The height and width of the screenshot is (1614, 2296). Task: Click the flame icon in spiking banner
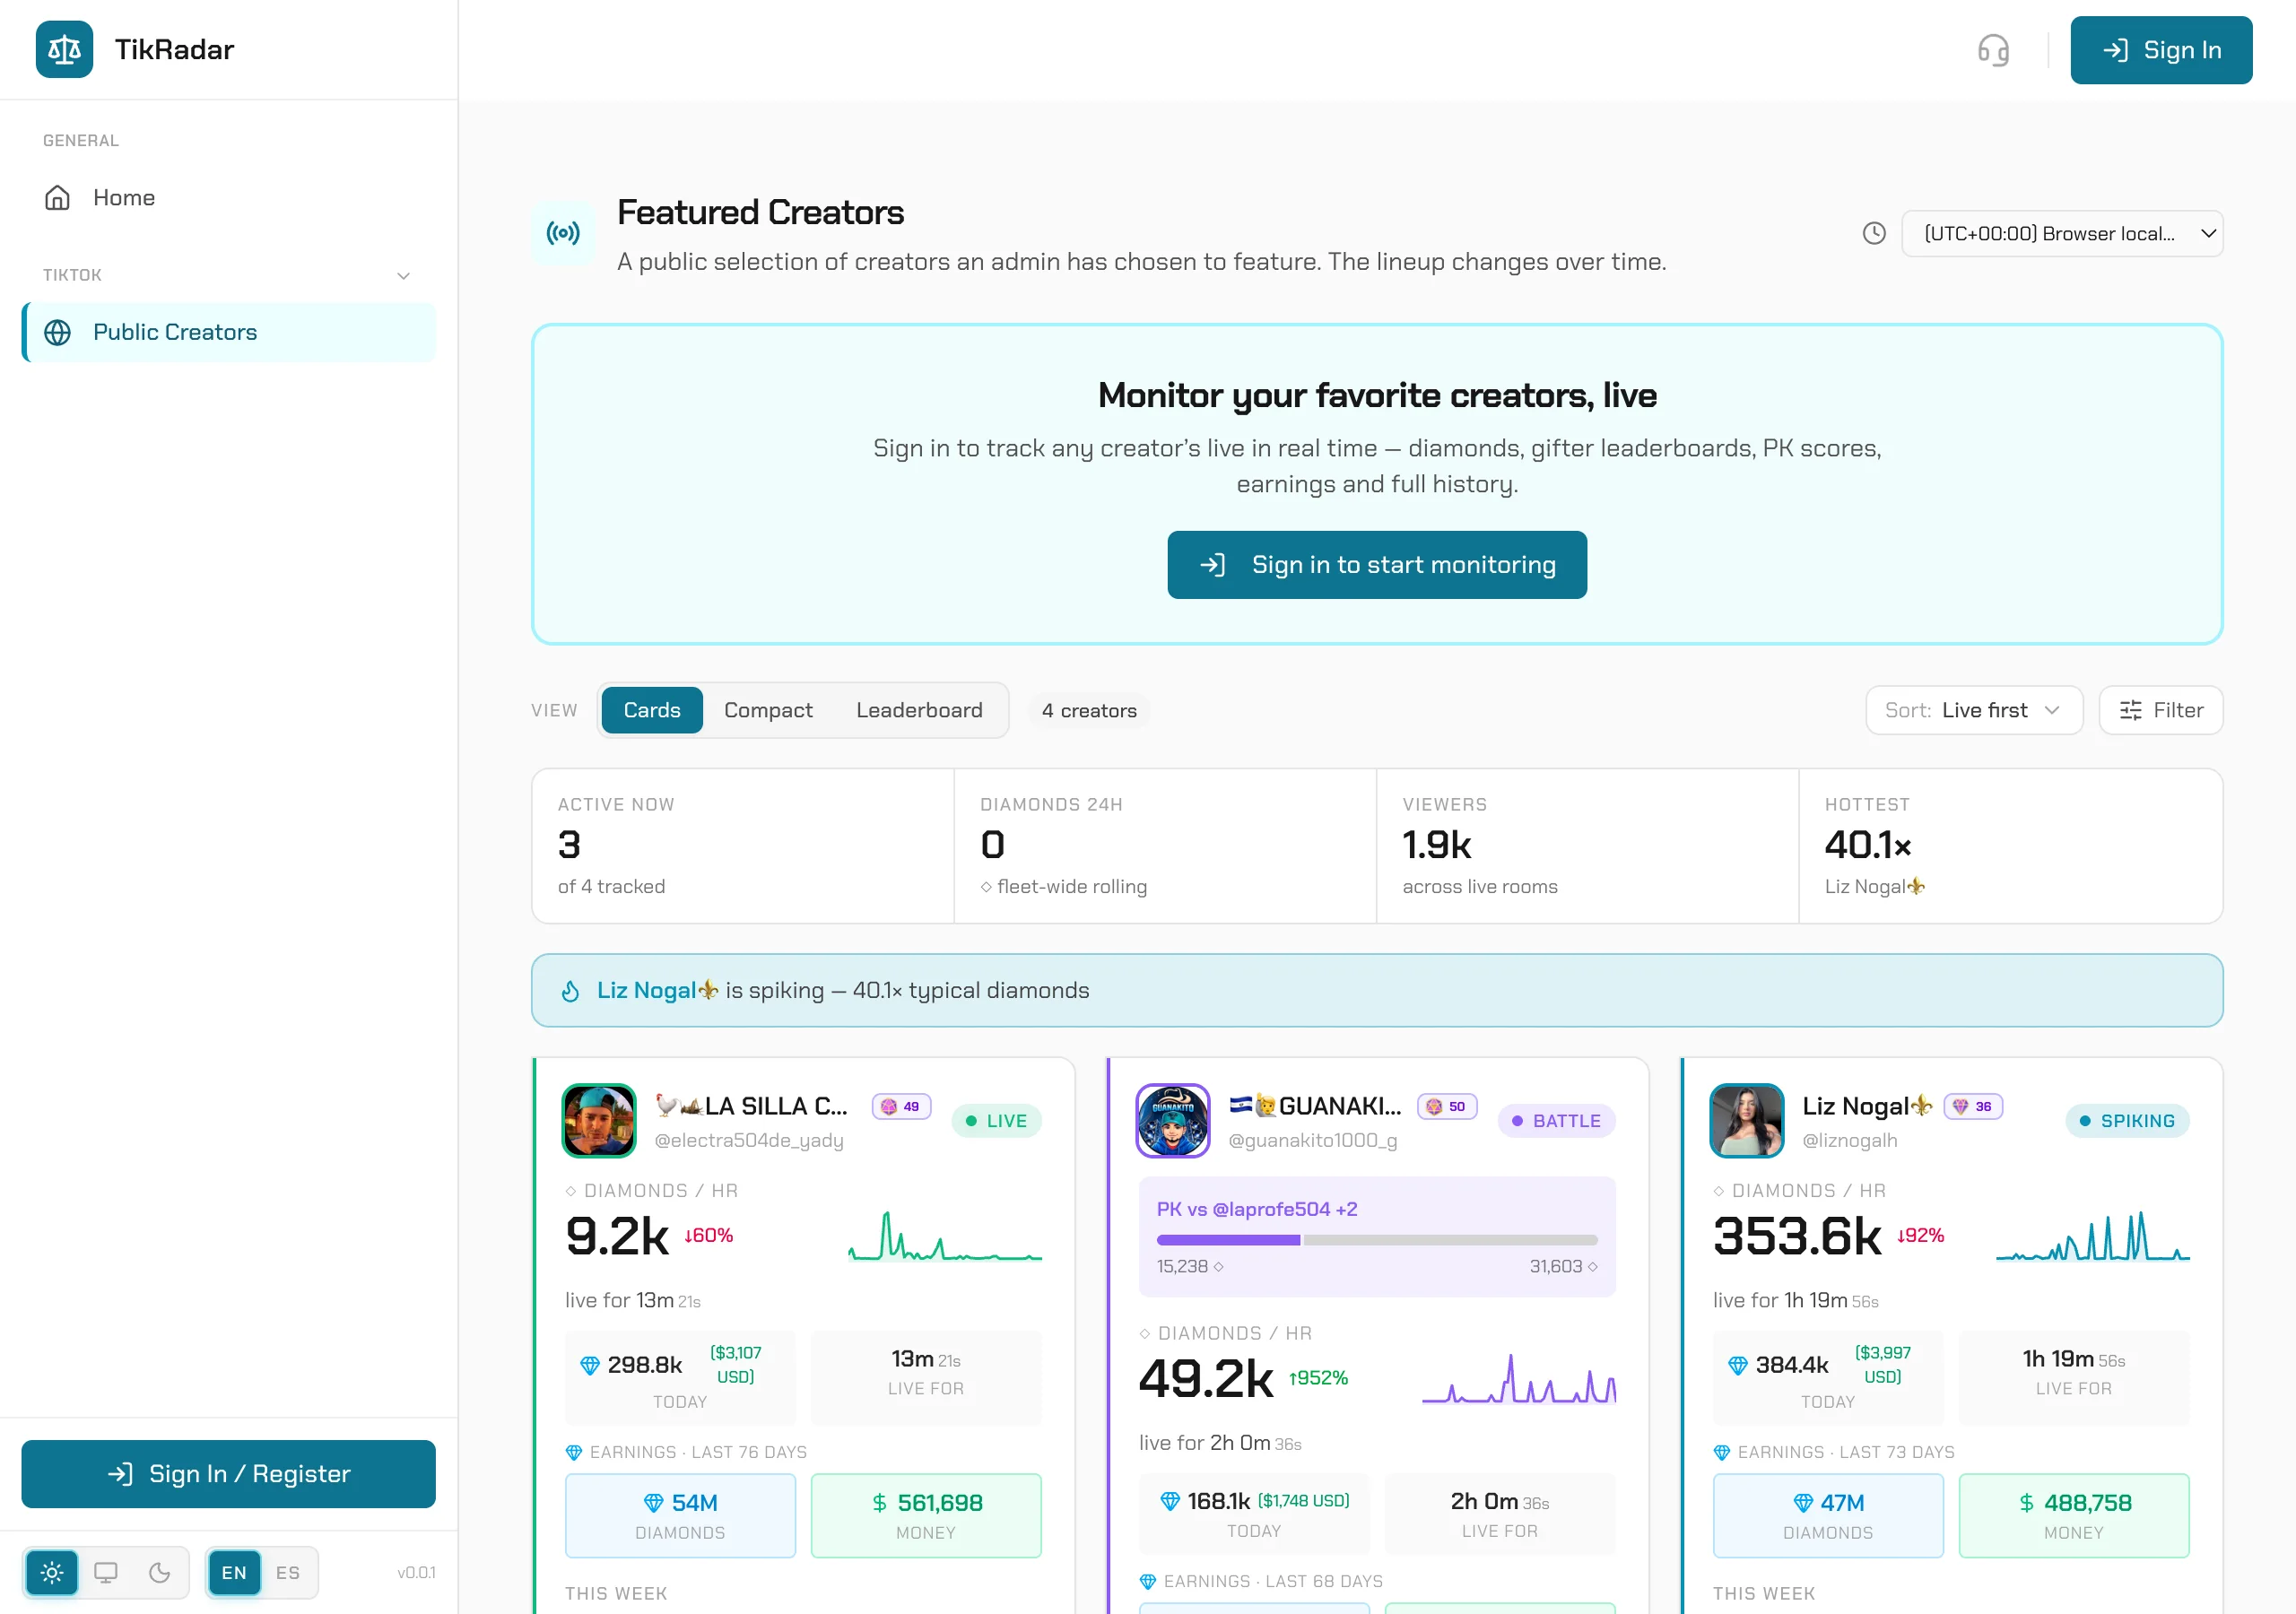(x=570, y=991)
